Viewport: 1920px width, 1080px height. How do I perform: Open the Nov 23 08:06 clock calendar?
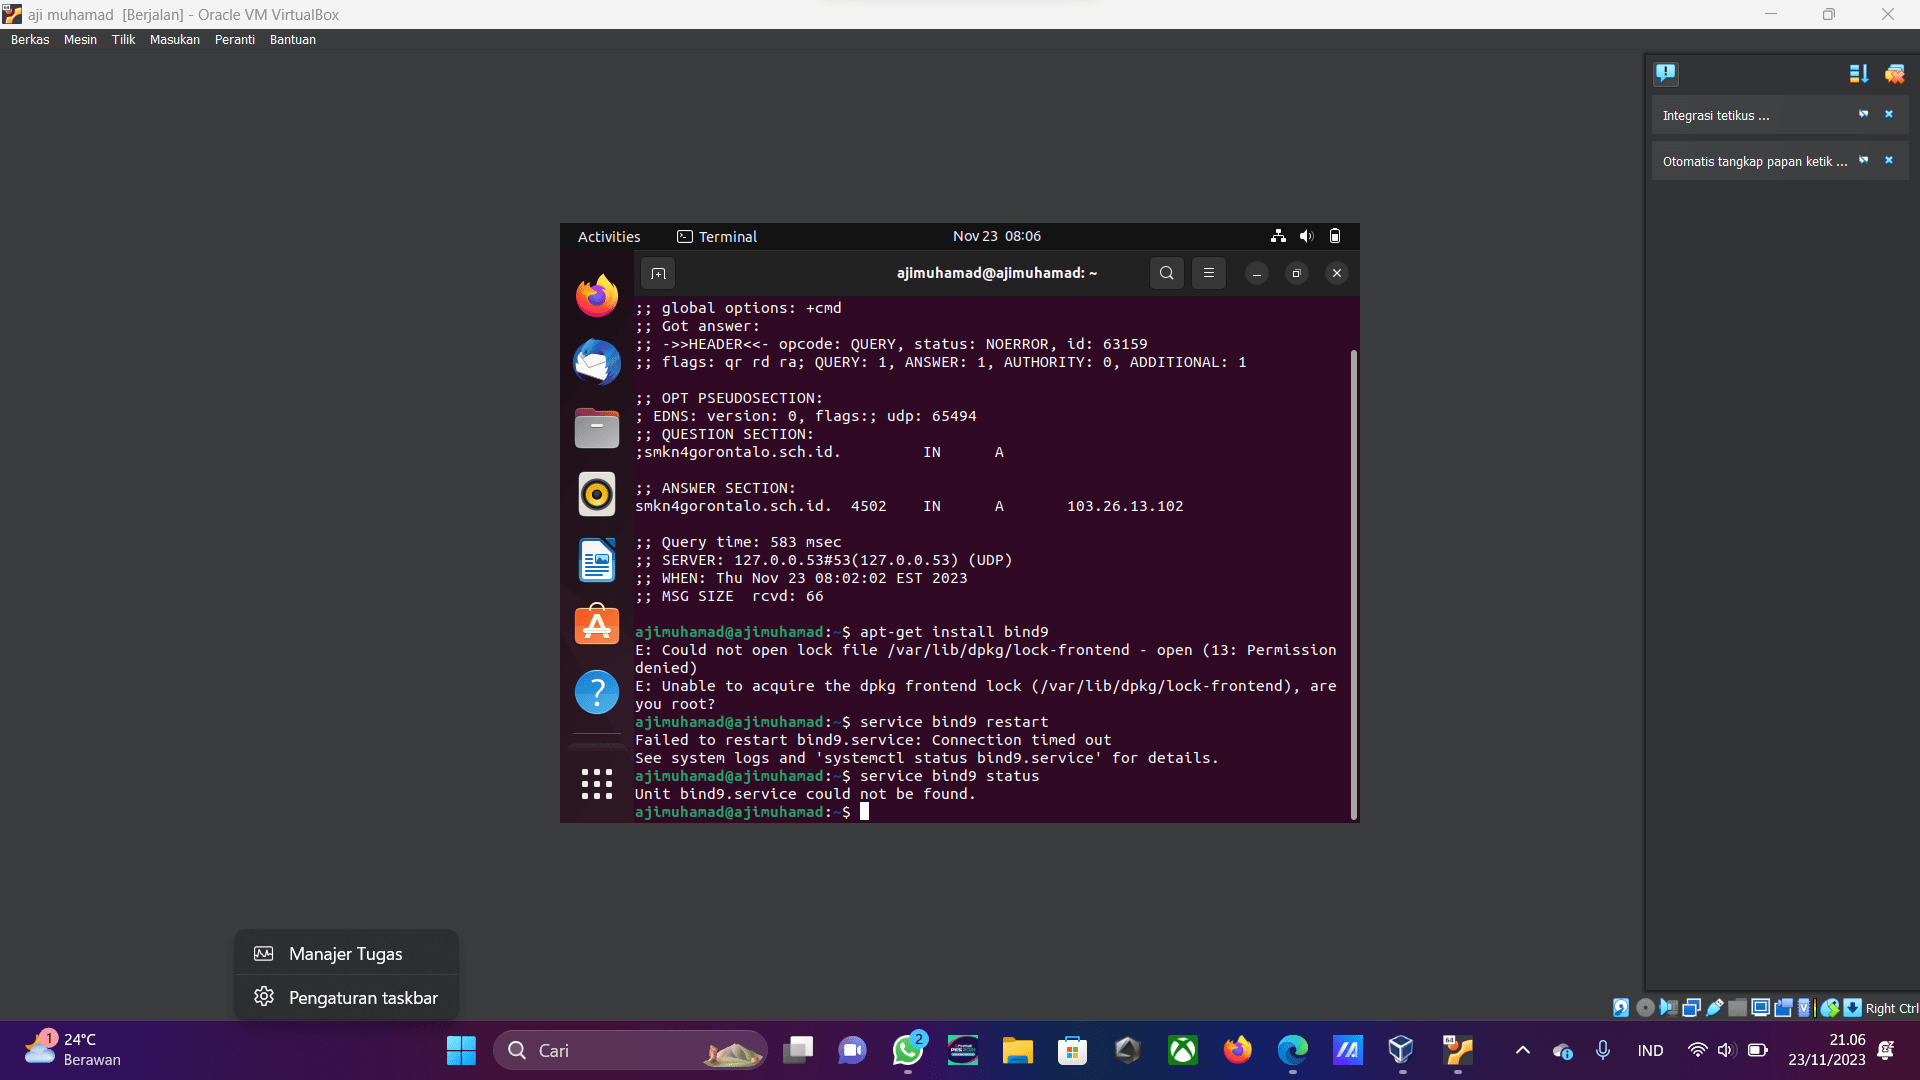coord(997,236)
